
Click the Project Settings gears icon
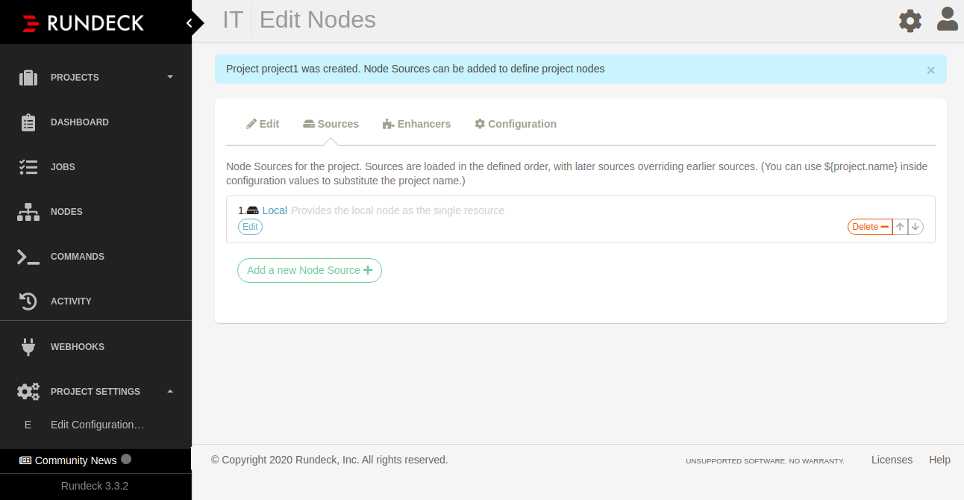coord(28,391)
